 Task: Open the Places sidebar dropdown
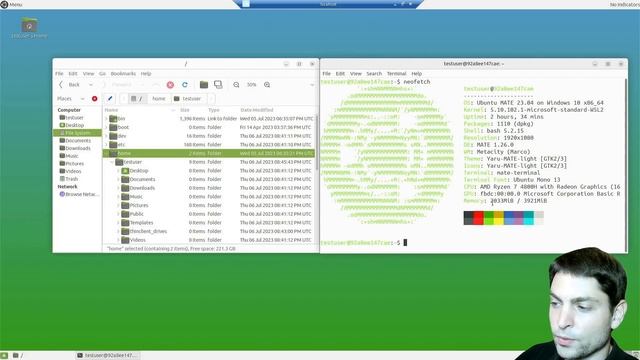[x=82, y=98]
